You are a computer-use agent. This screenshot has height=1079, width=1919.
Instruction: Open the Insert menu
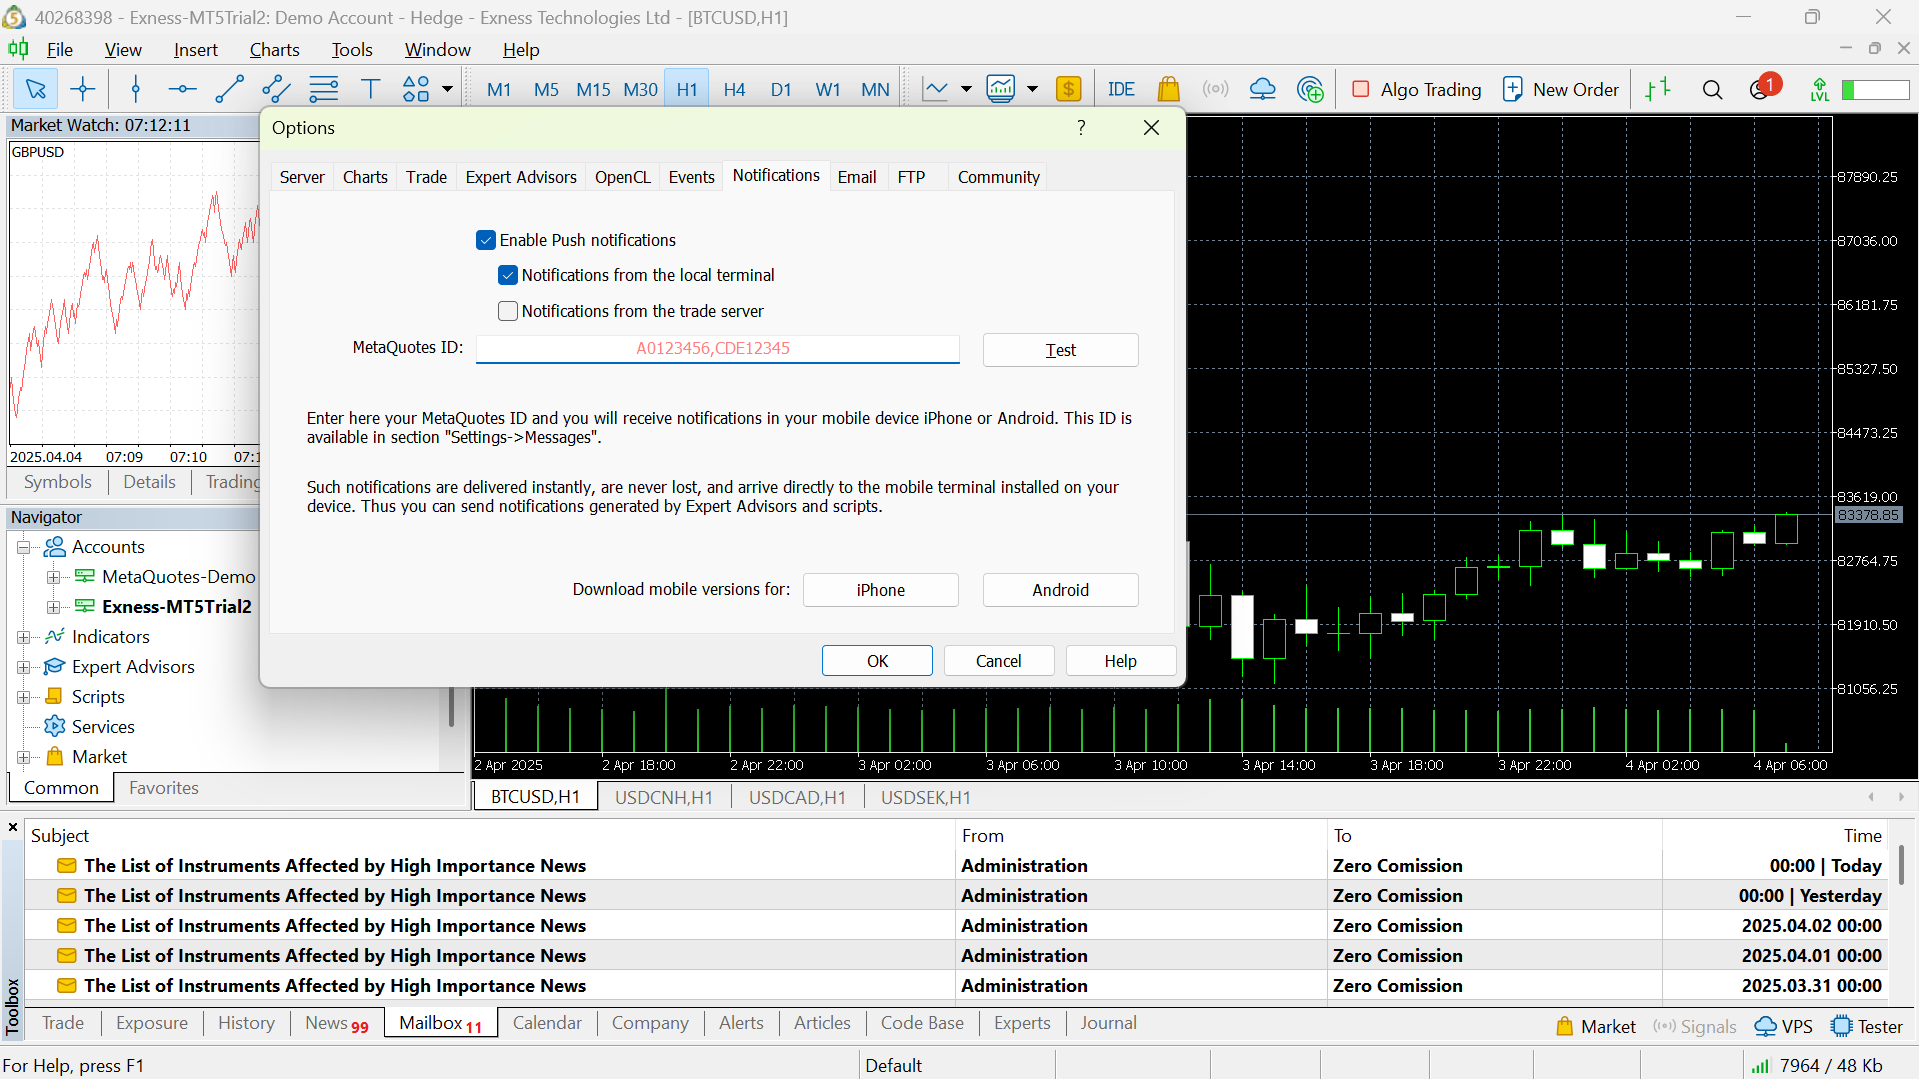tap(195, 49)
